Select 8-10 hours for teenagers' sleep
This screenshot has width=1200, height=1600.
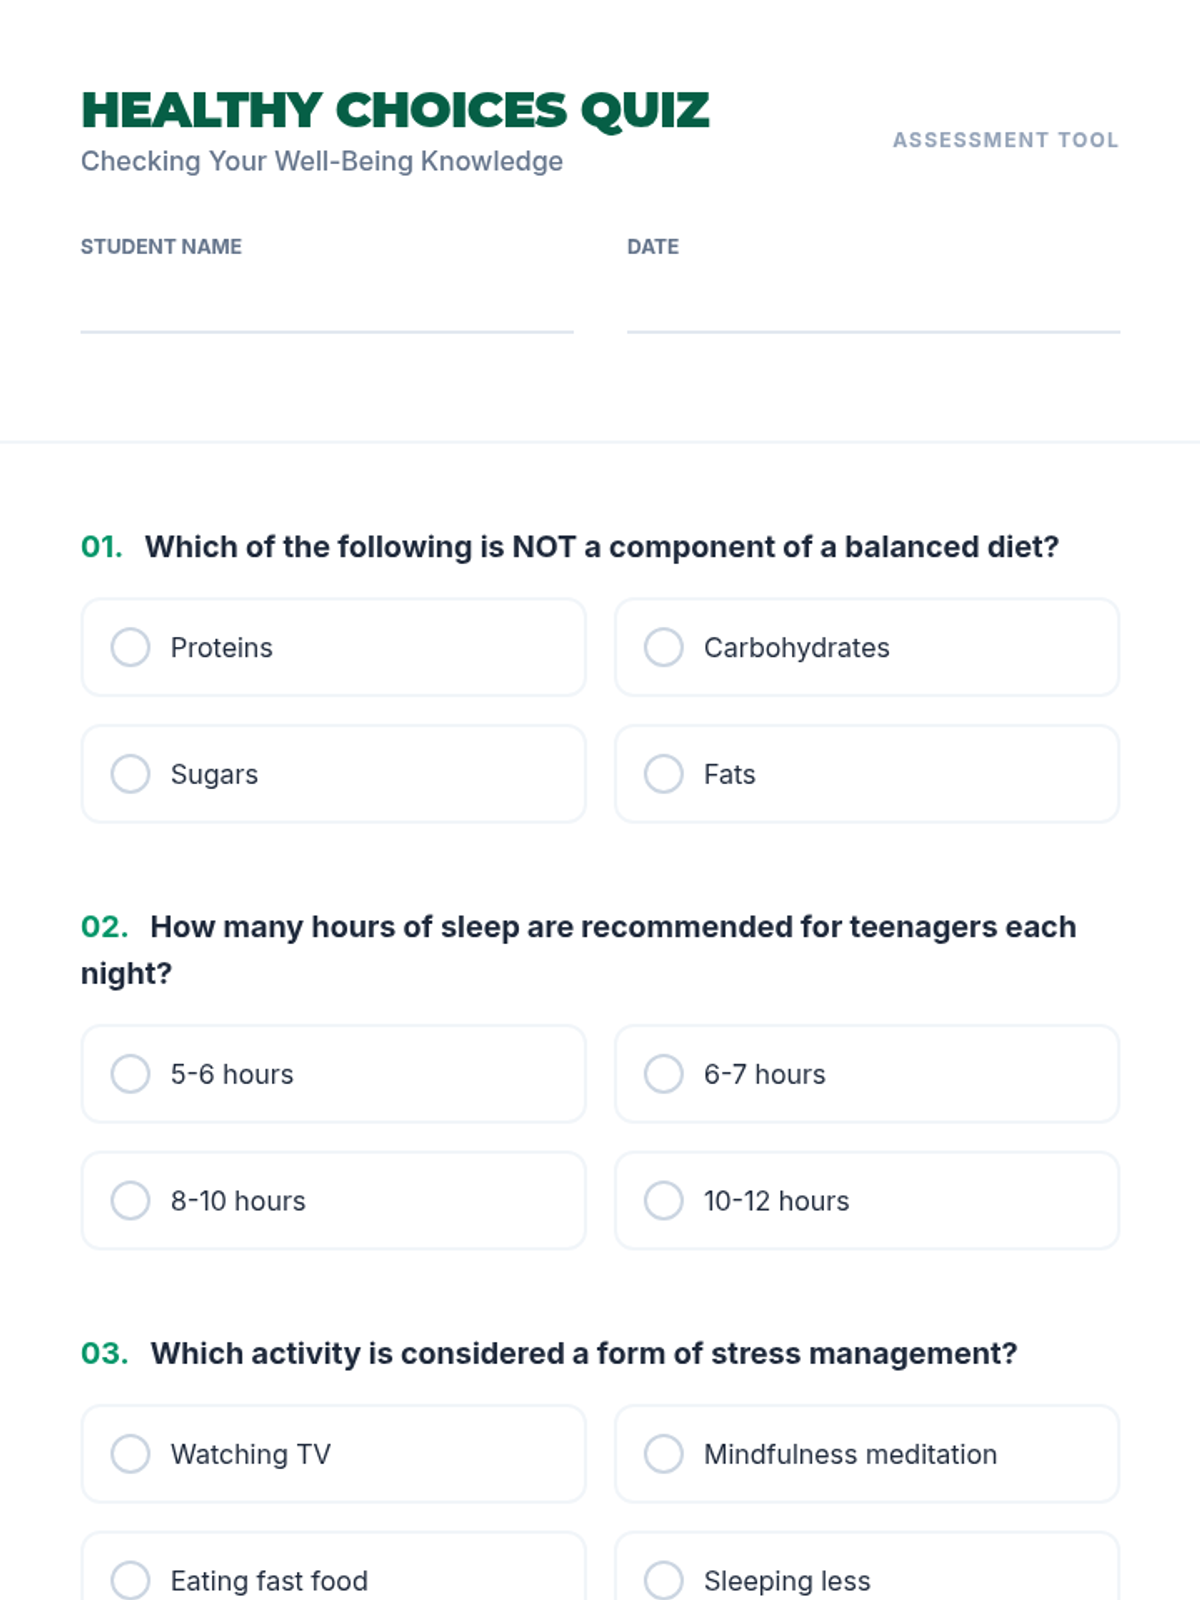click(130, 1200)
